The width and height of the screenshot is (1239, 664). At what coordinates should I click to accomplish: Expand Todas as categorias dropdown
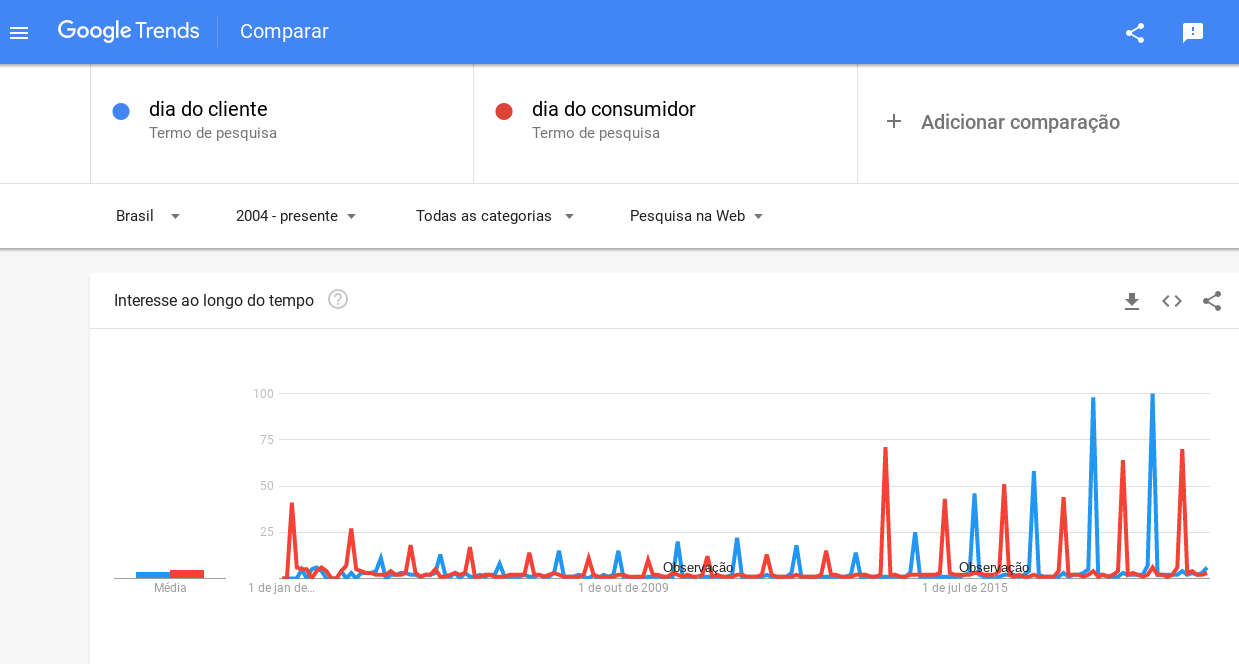click(495, 216)
